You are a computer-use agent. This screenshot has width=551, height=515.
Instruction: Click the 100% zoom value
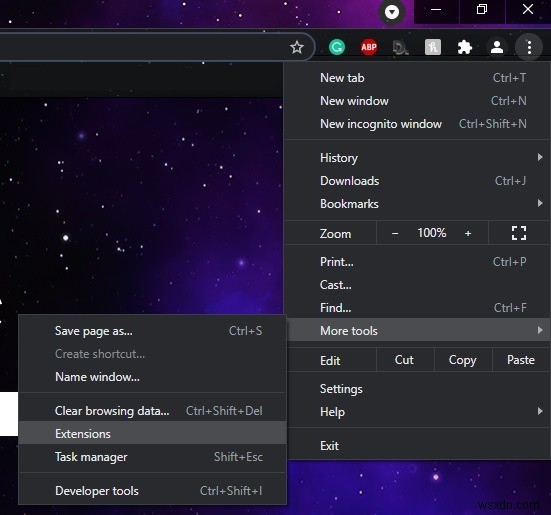click(x=432, y=233)
